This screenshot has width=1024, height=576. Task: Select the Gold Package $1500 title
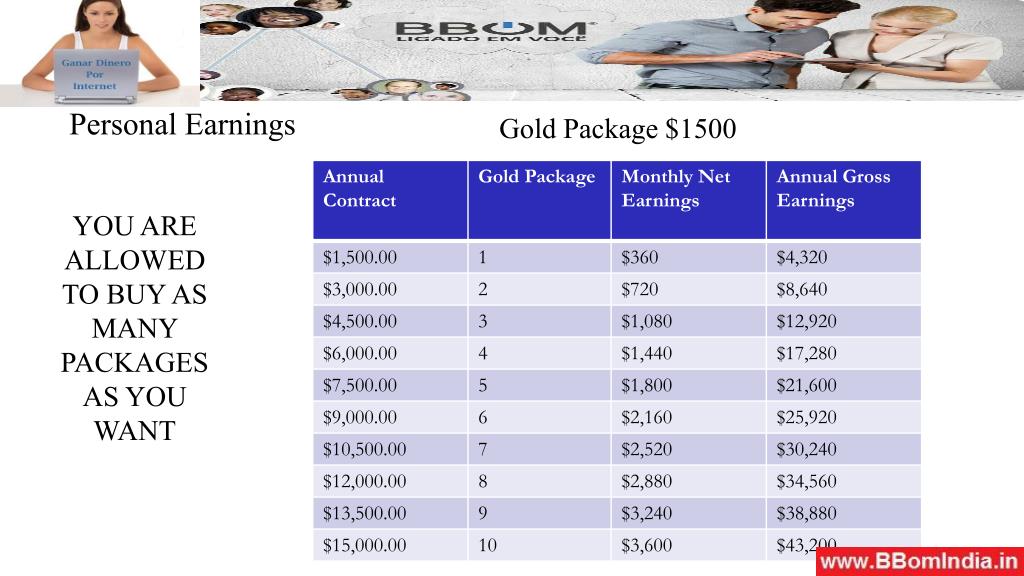[x=616, y=129]
